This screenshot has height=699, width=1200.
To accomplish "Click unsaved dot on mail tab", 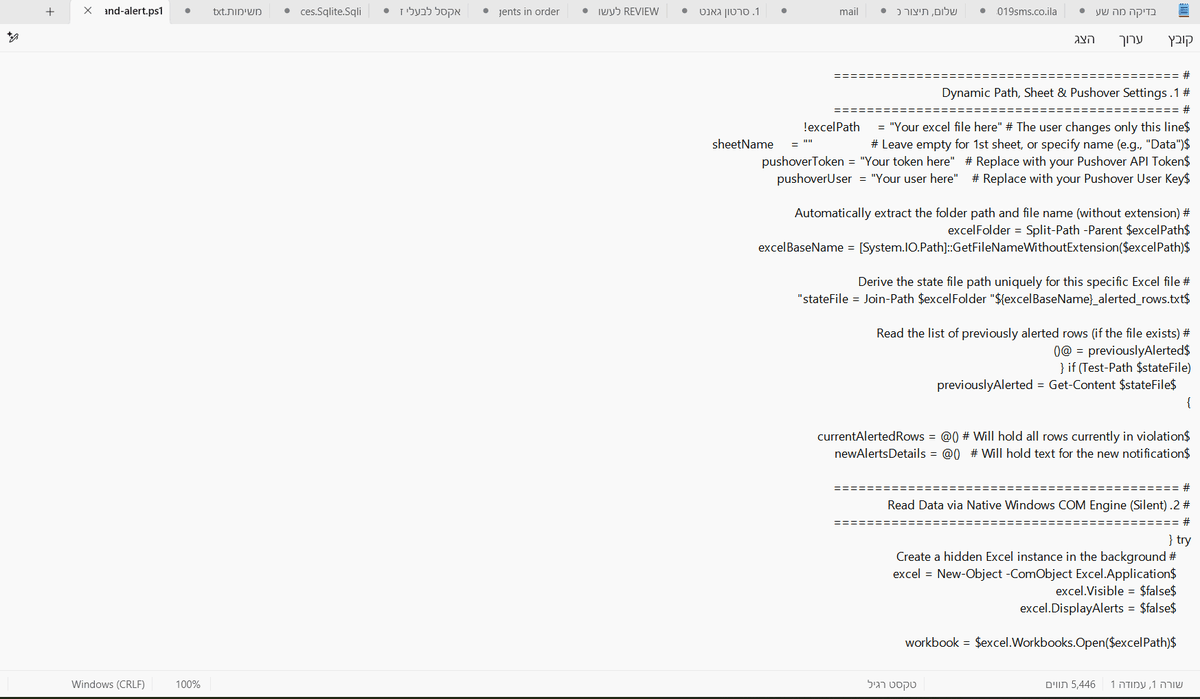I will click(x=784, y=12).
